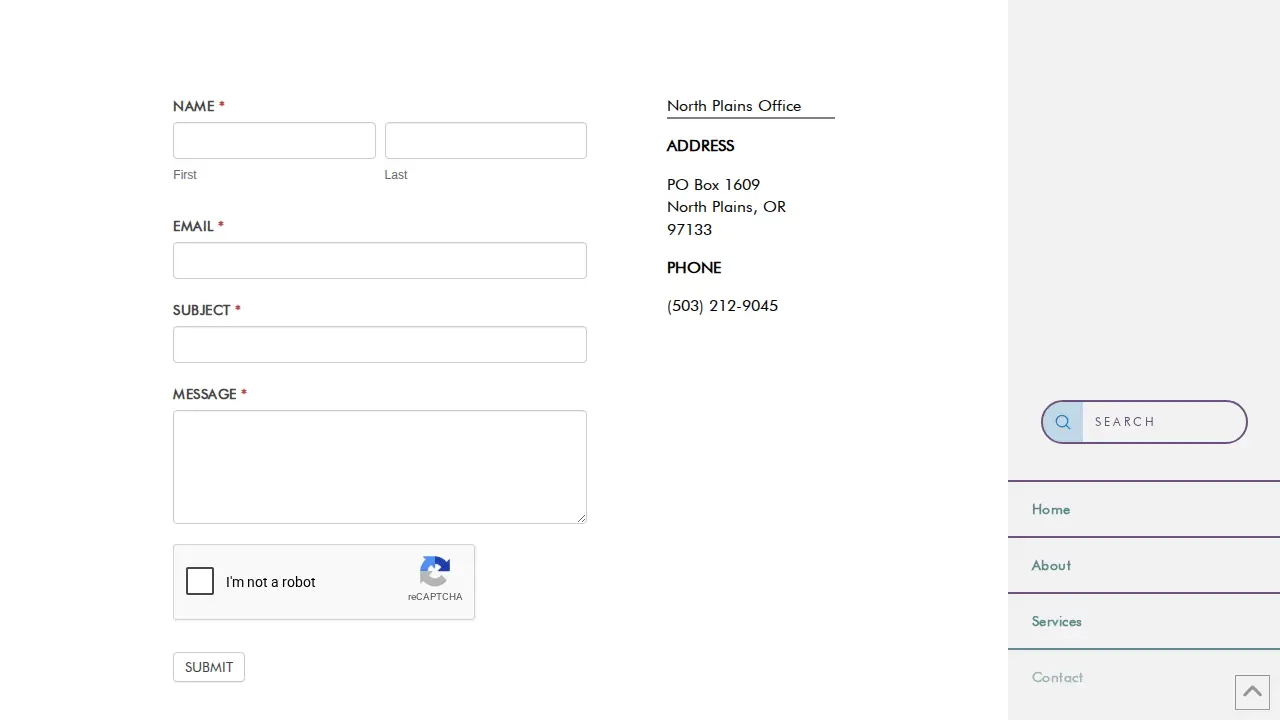
Task: Click the First name field
Action: click(274, 140)
